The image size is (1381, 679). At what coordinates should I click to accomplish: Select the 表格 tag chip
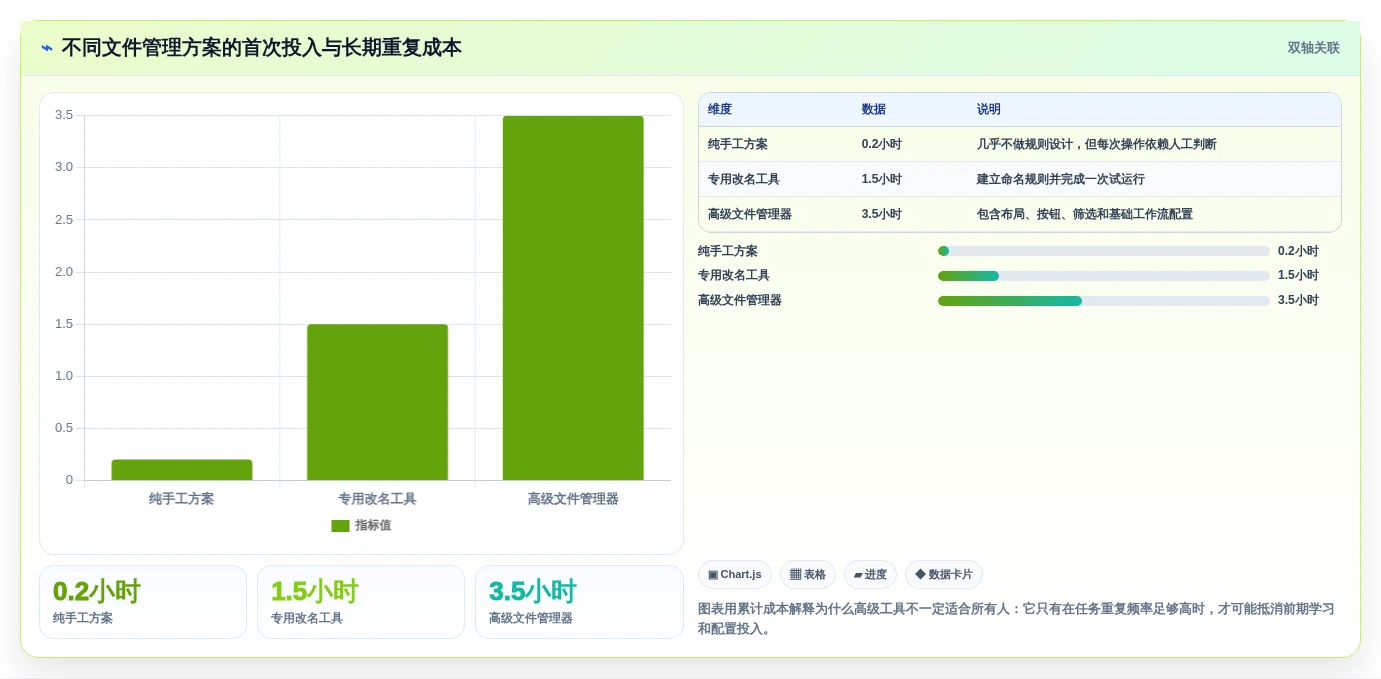click(808, 575)
